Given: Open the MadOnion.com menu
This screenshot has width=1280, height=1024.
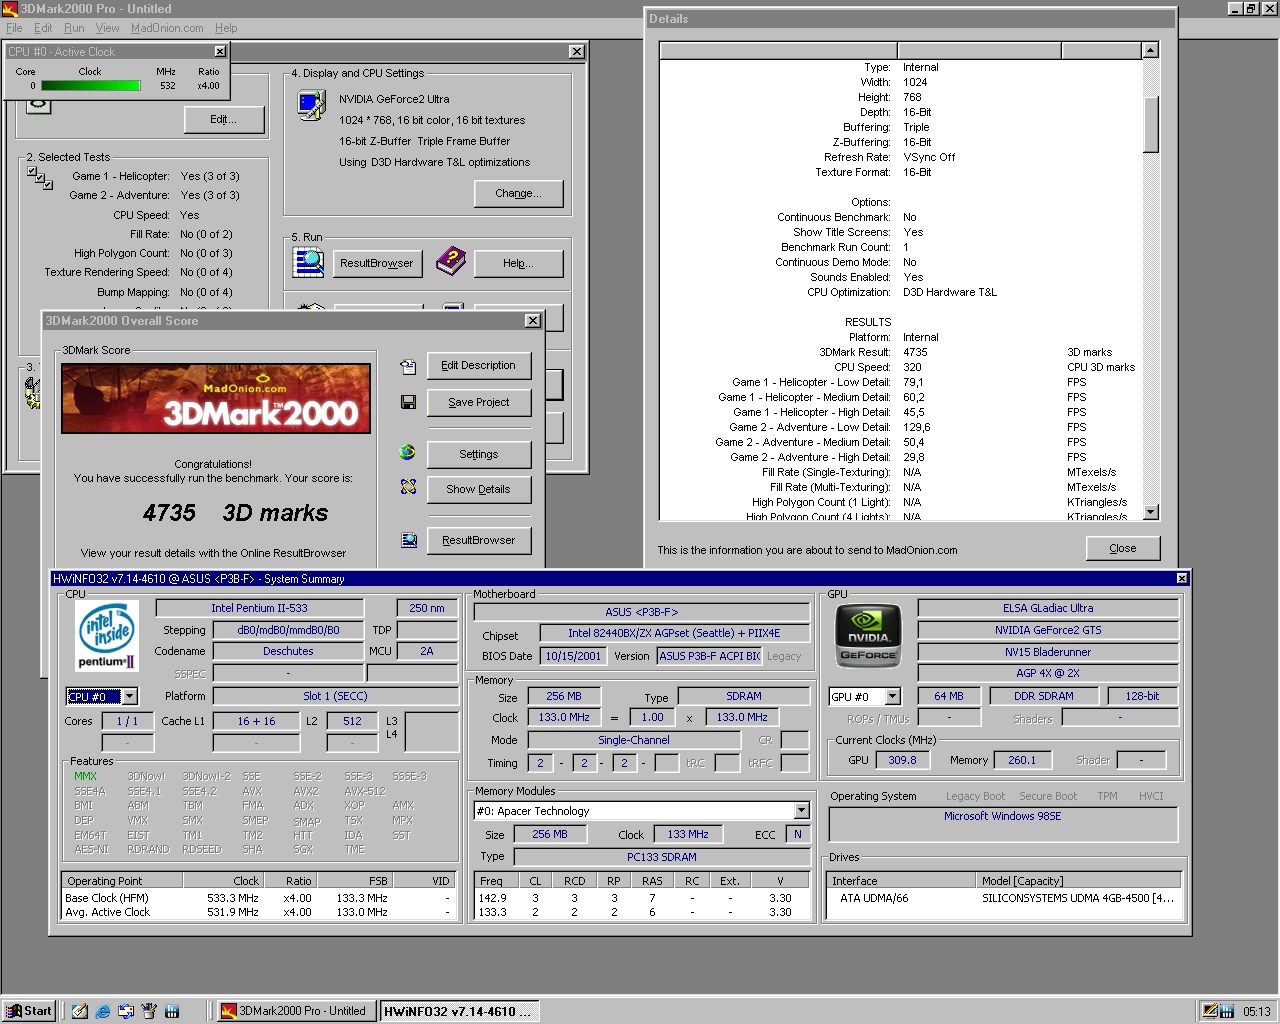Looking at the screenshot, I should pos(167,28).
